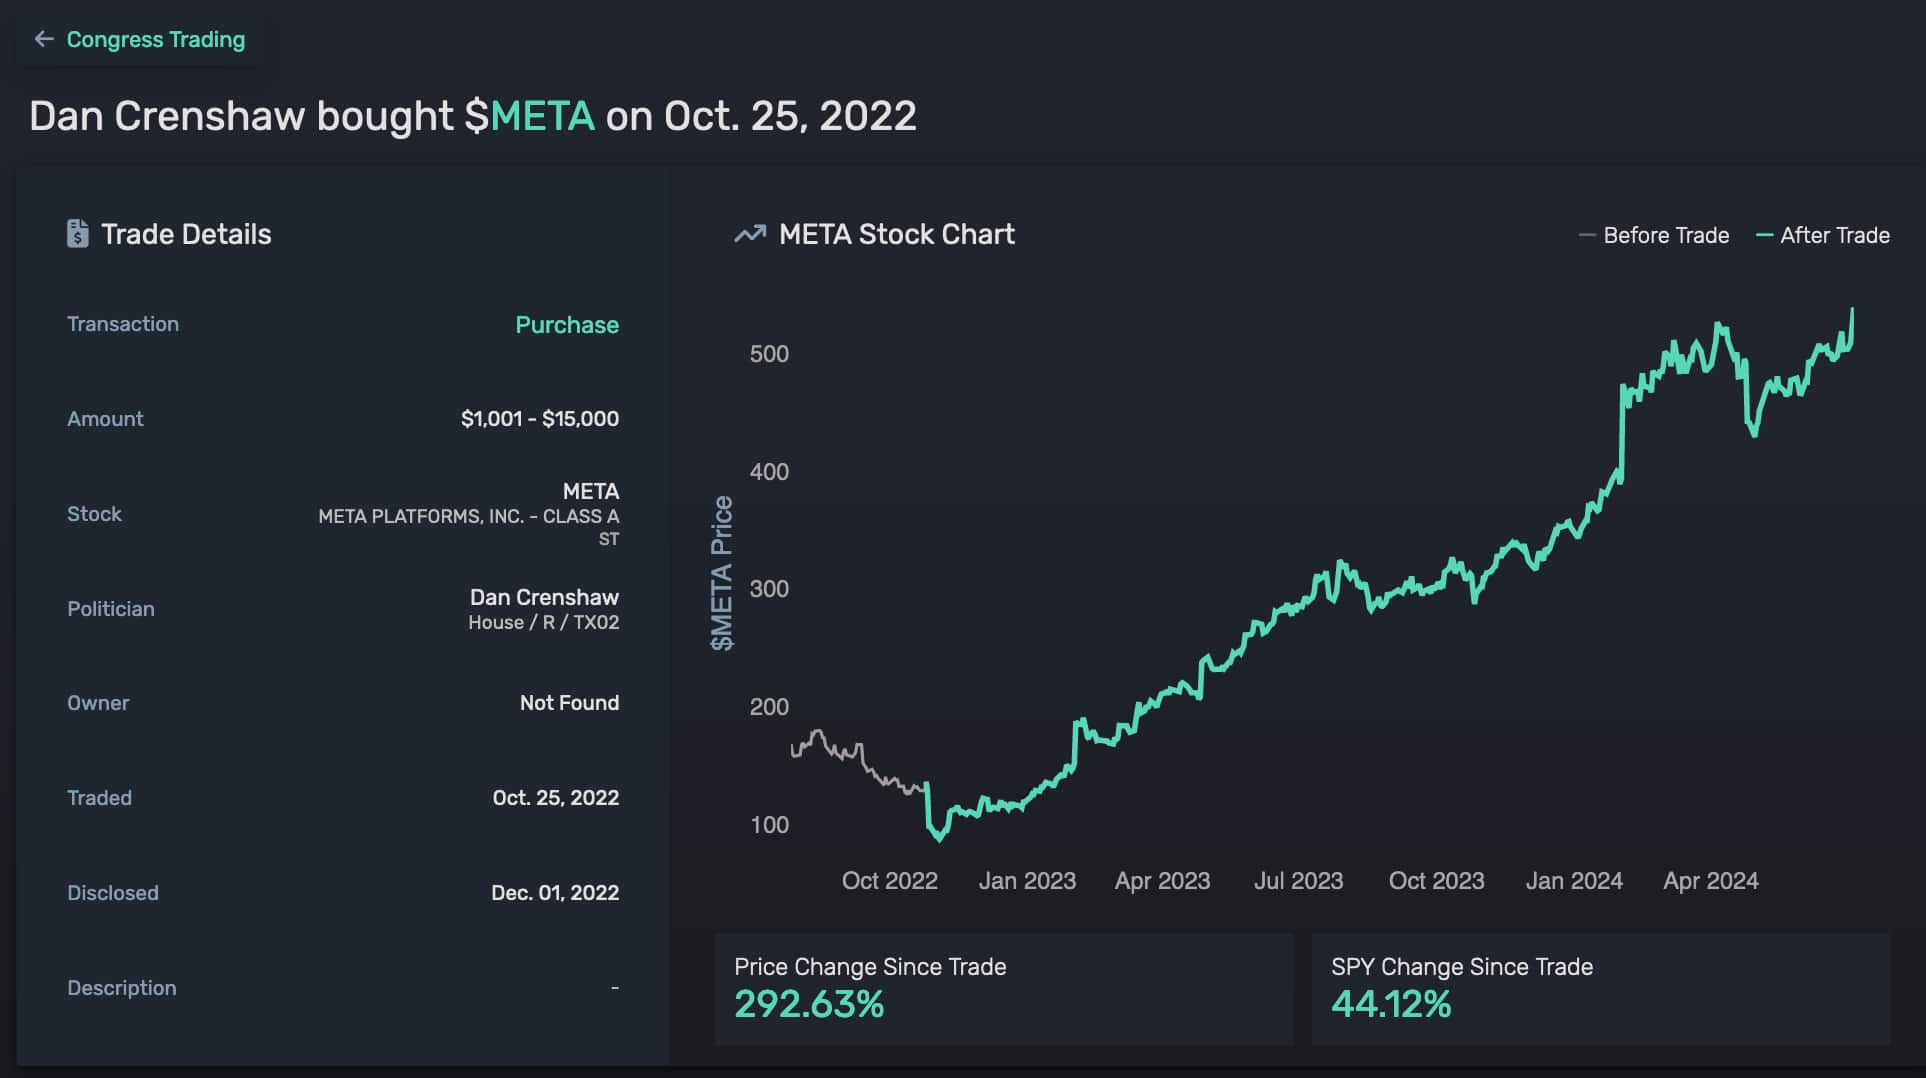Select the $META ticker in the heading
The image size is (1926, 1078).
[531, 116]
